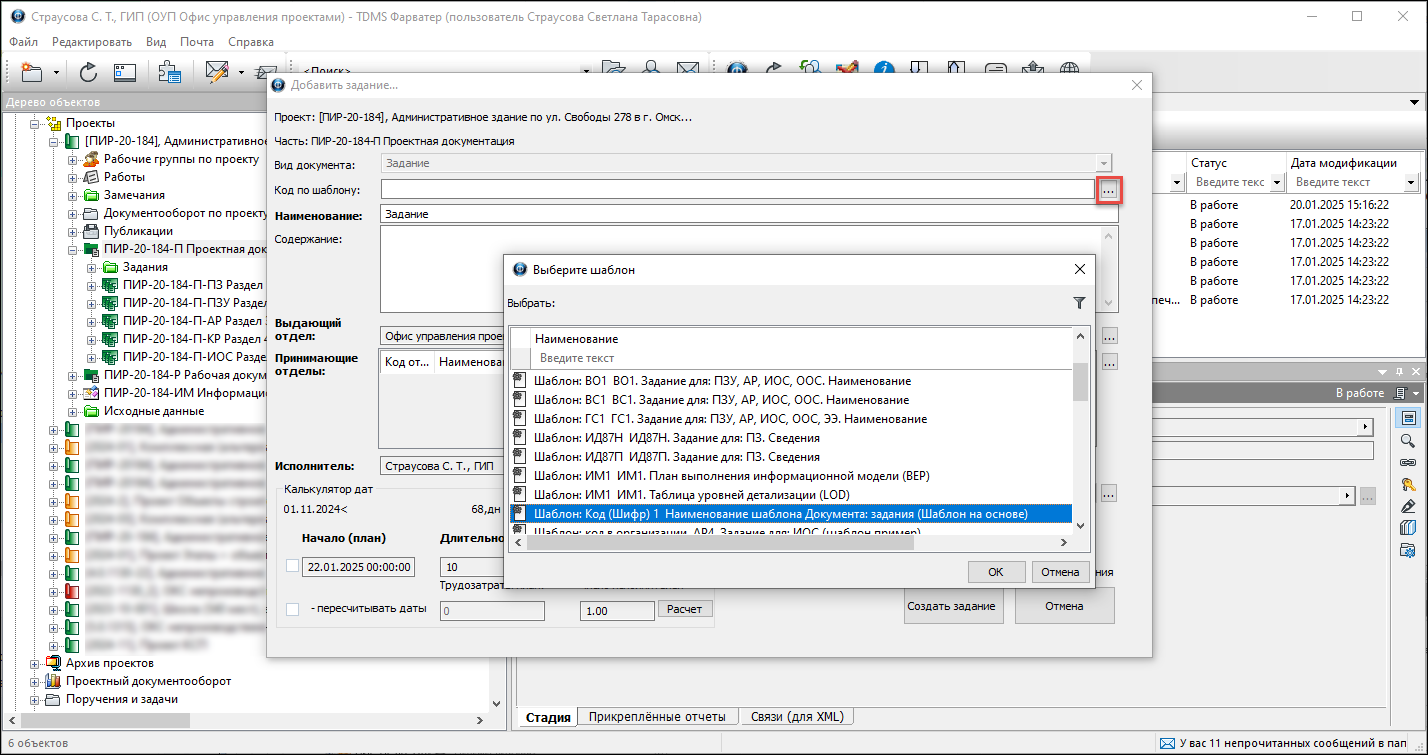Click icon of Шаблон ИД87Н template row
This screenshot has height=755, width=1428.
click(519, 438)
